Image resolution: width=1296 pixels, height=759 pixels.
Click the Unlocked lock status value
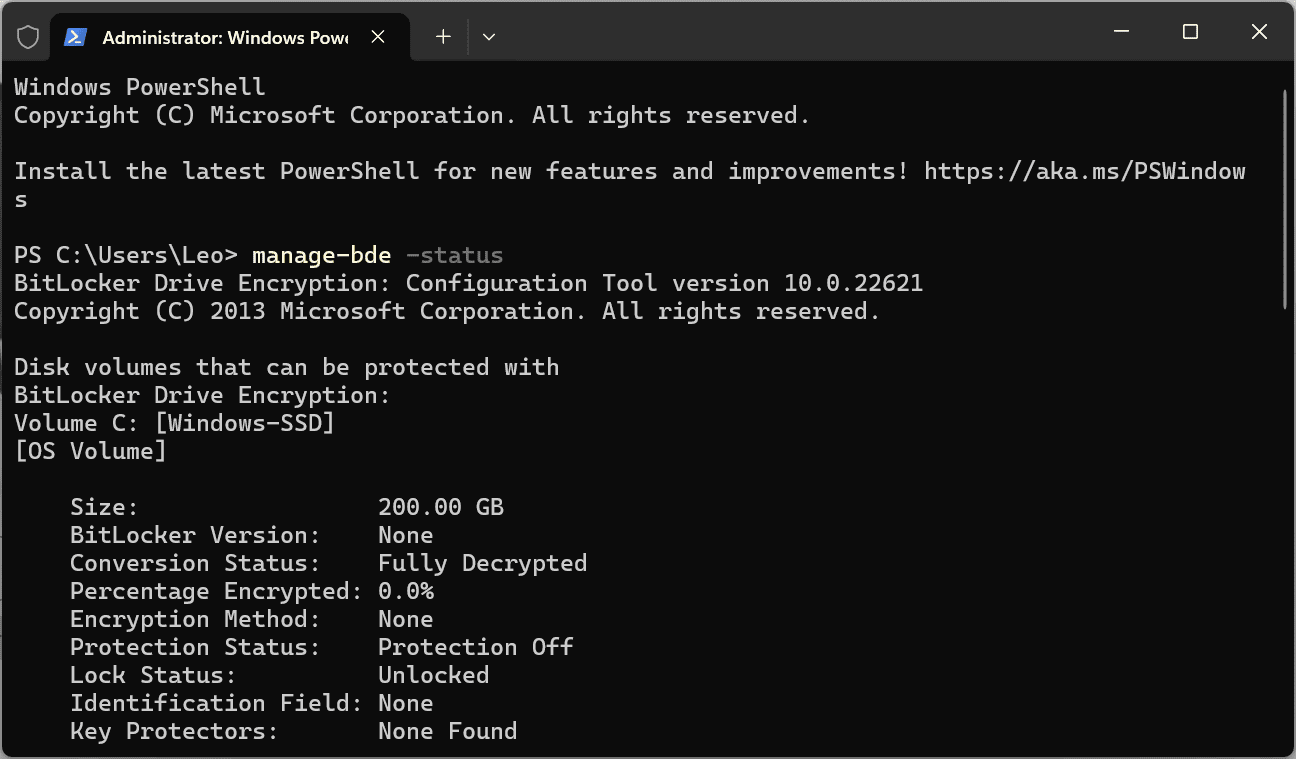click(433, 675)
